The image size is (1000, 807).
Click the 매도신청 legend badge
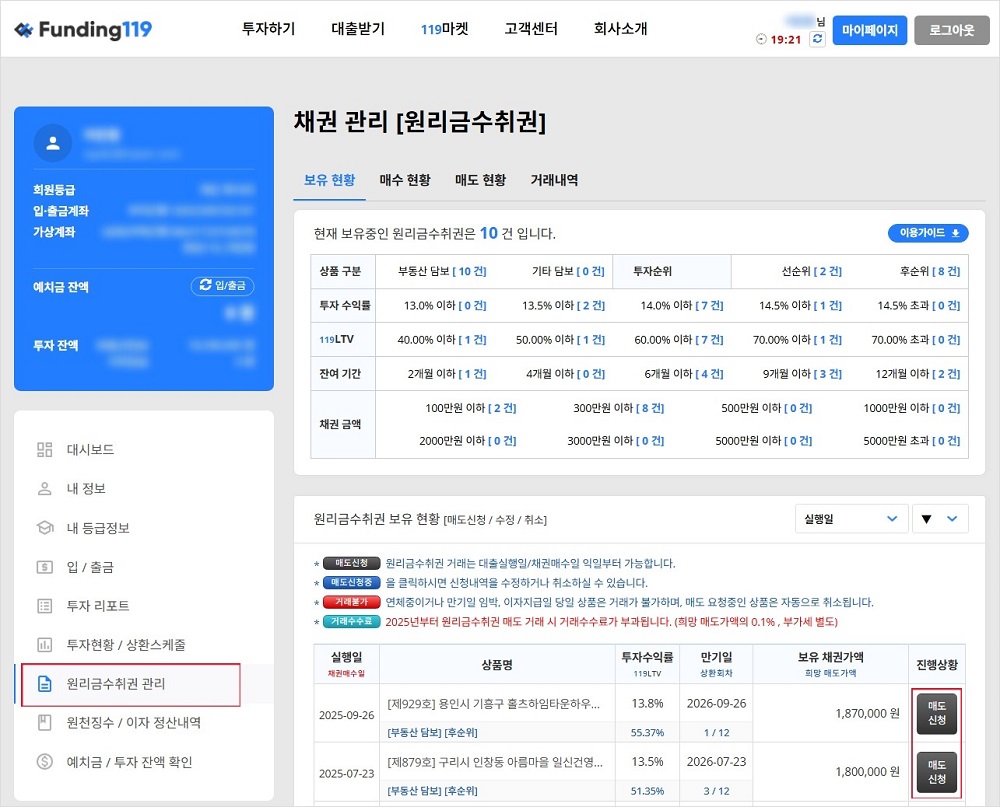[x=351, y=563]
